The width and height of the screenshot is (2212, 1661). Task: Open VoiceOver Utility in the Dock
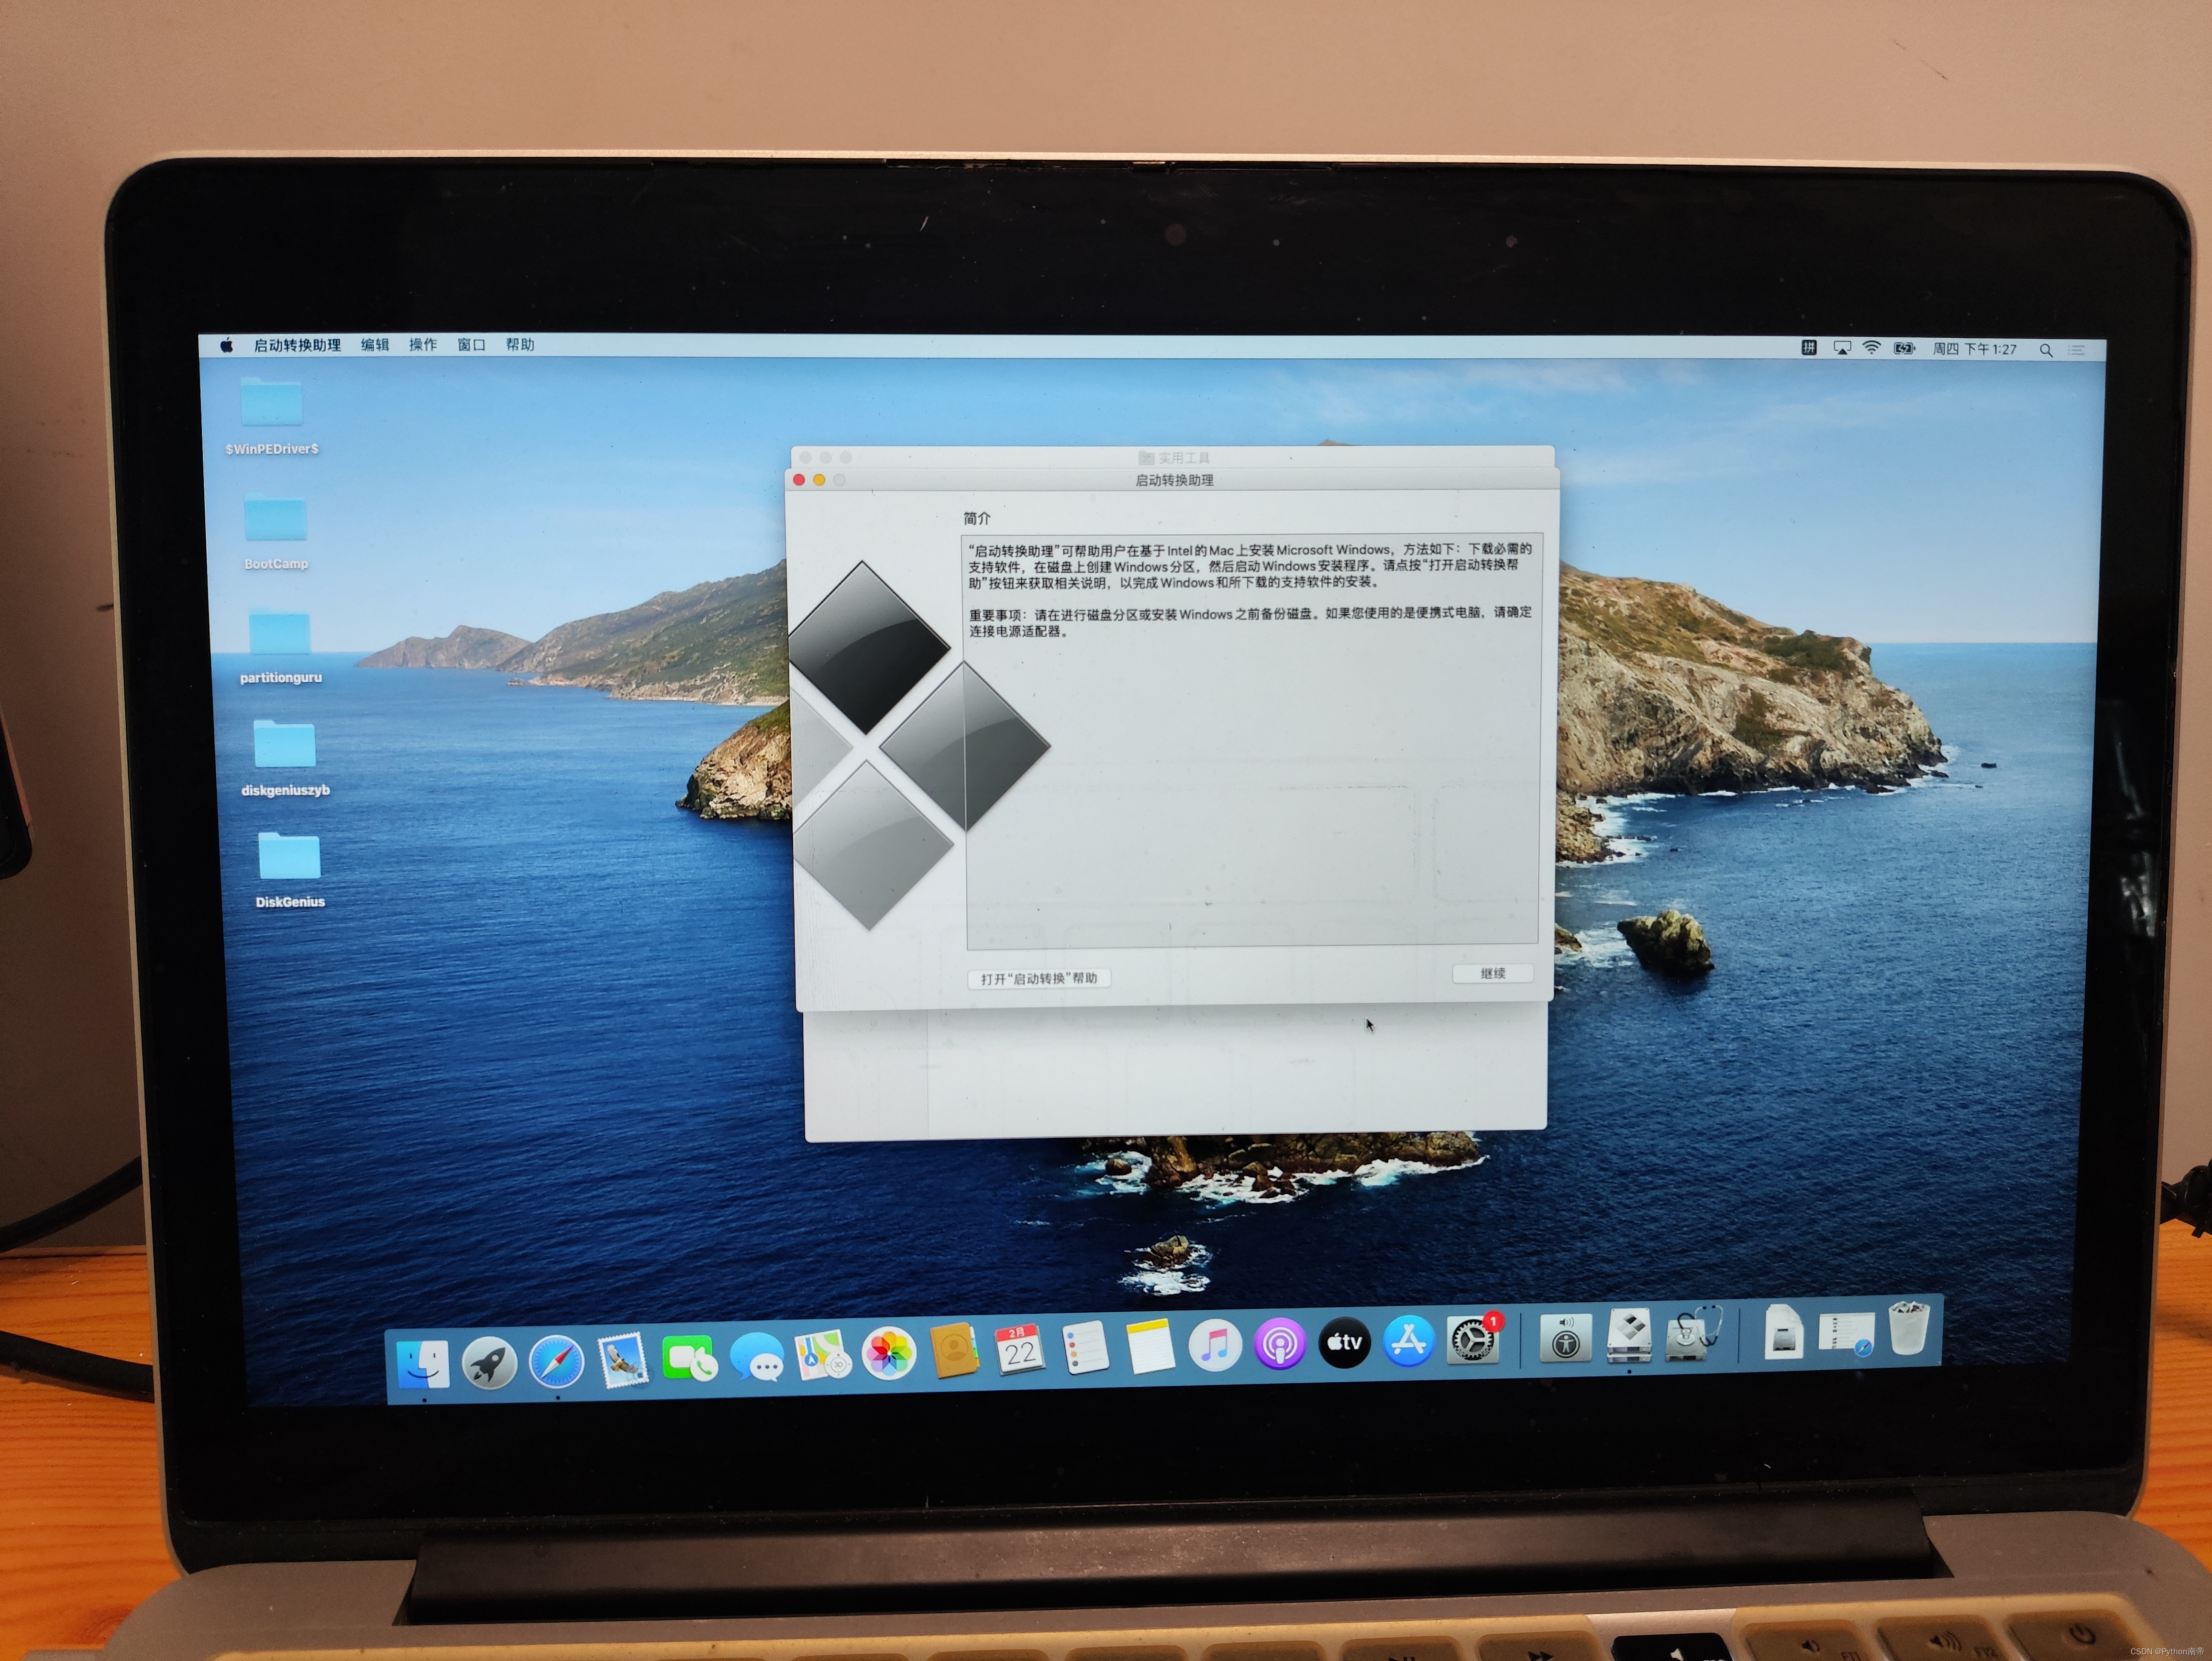coord(1566,1337)
